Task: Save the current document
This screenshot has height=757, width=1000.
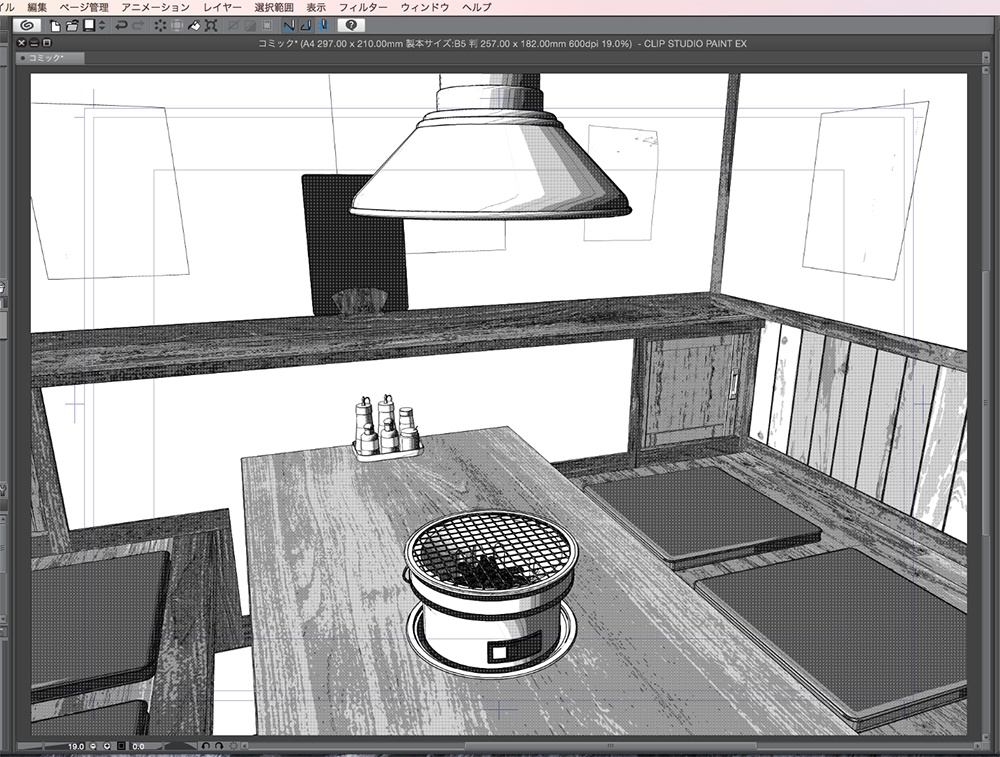Action: (x=89, y=26)
